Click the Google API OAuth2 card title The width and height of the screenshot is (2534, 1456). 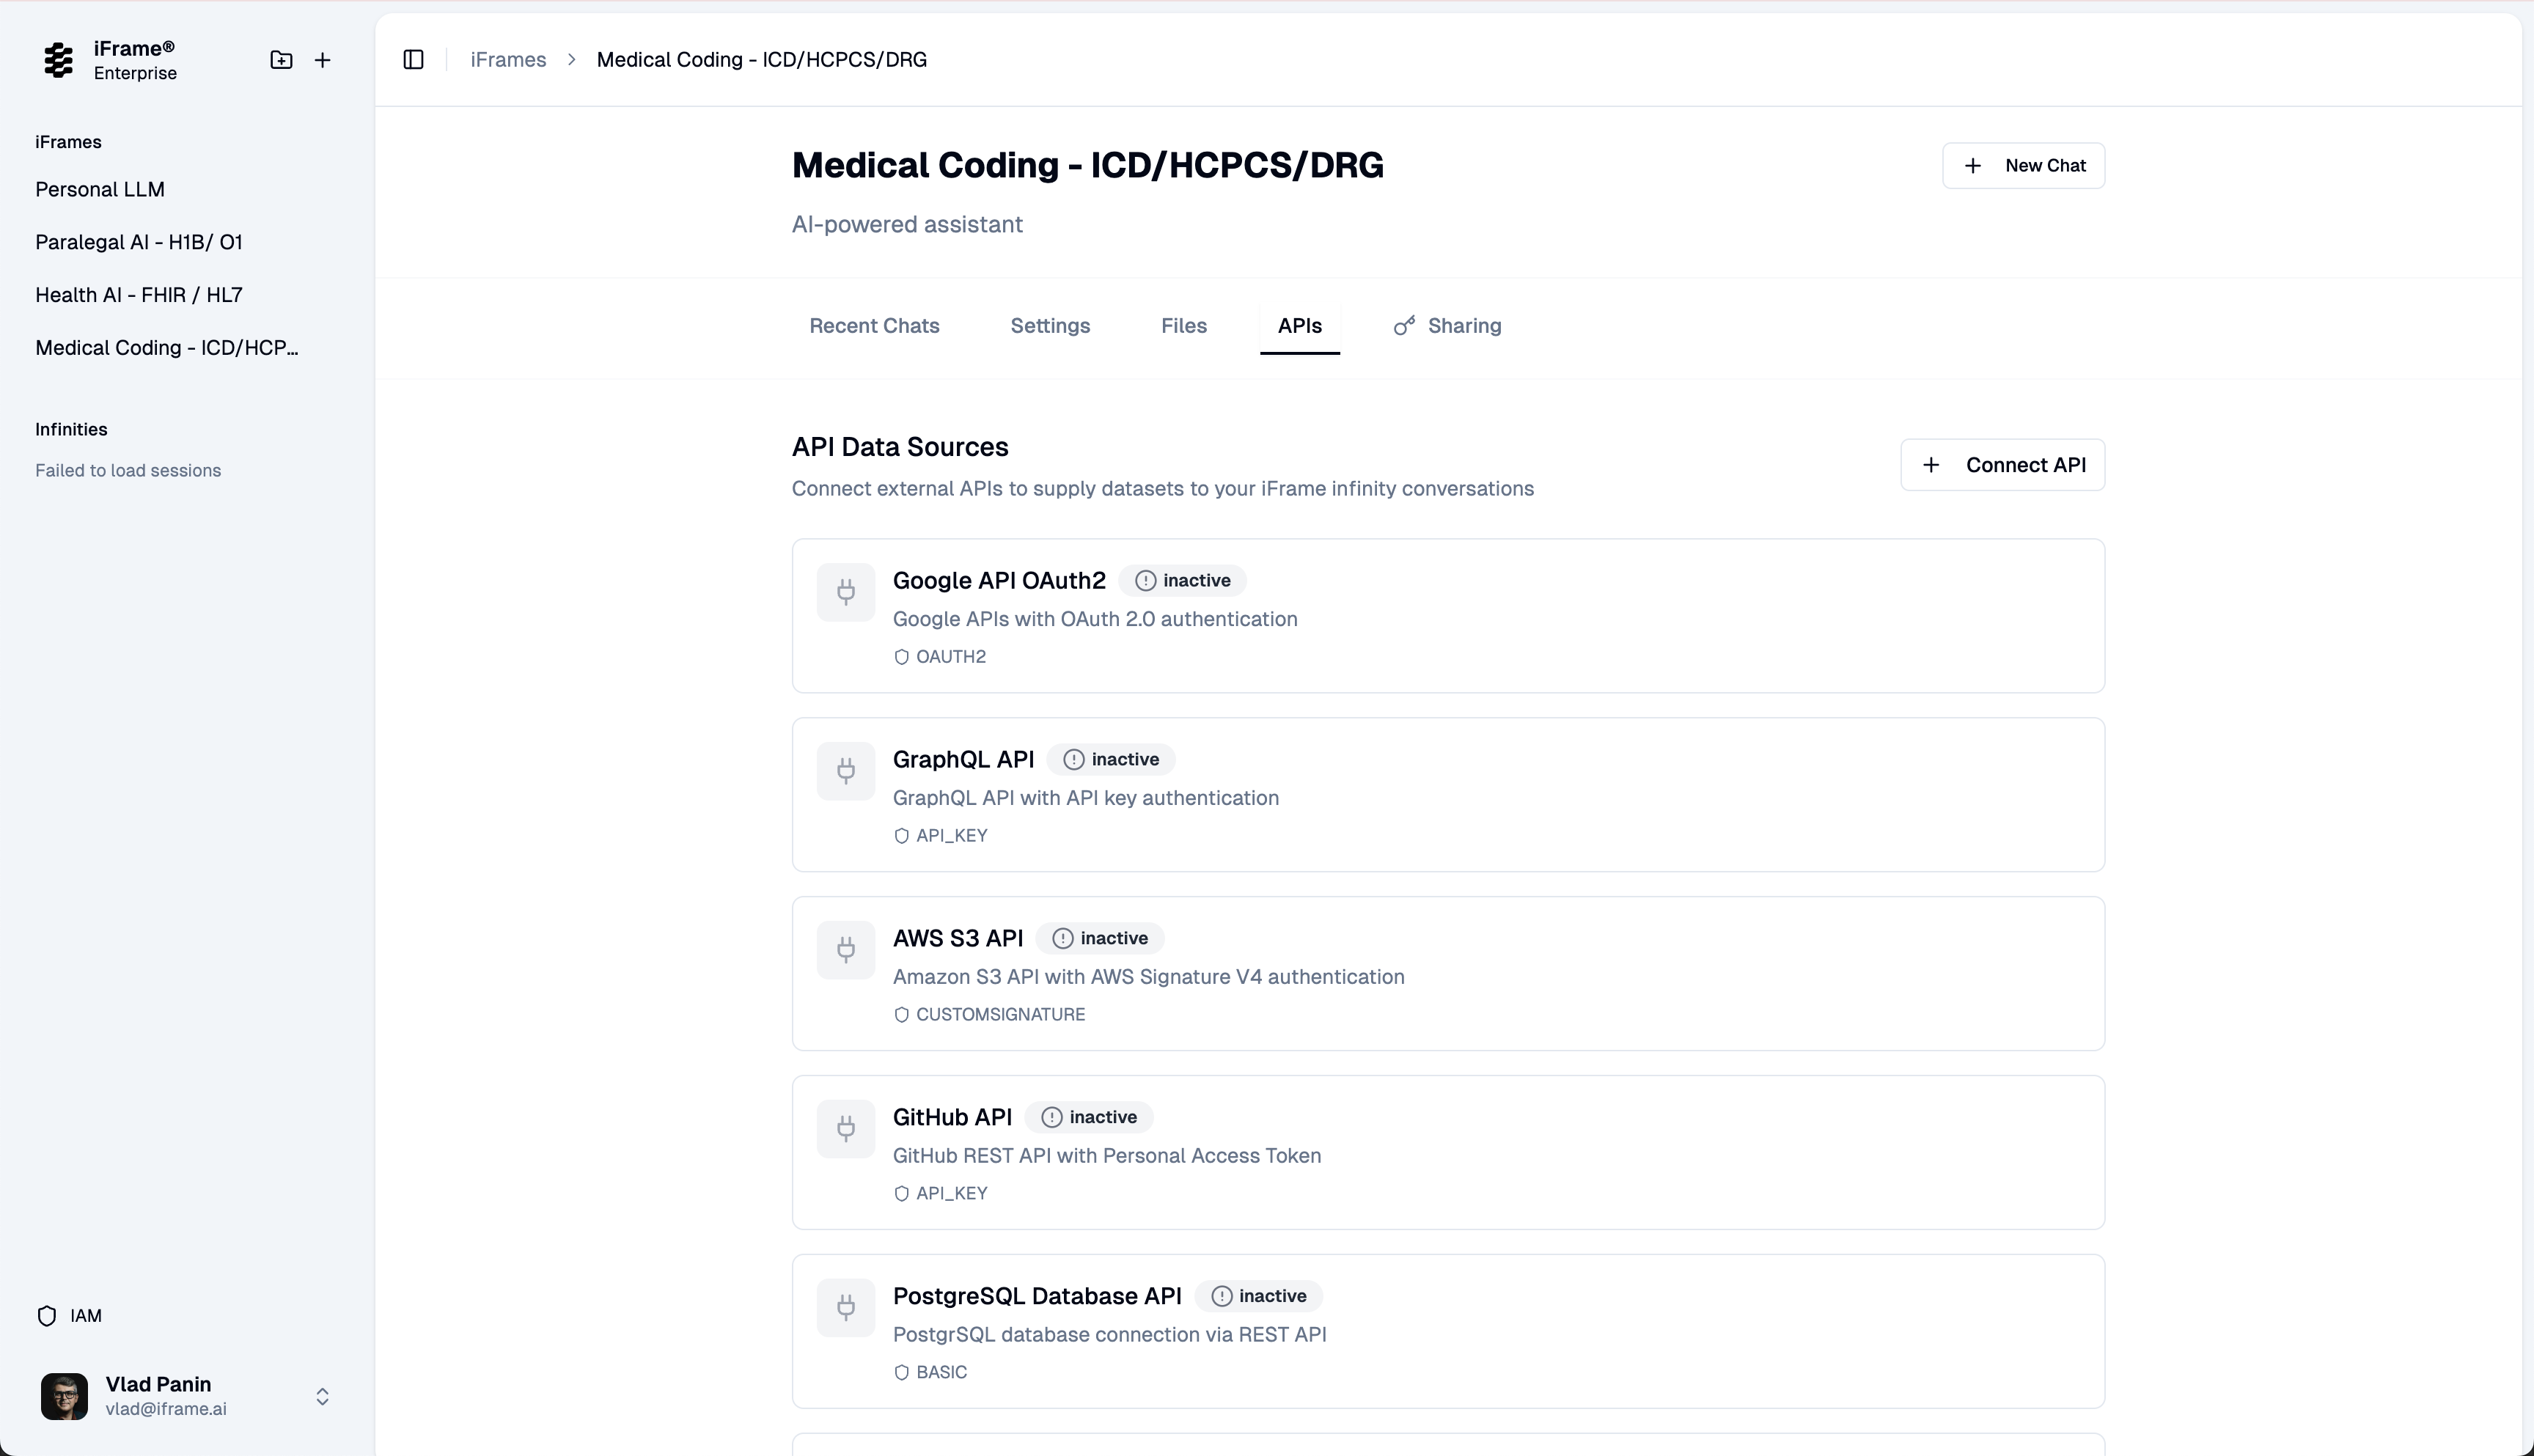pyautogui.click(x=999, y=581)
